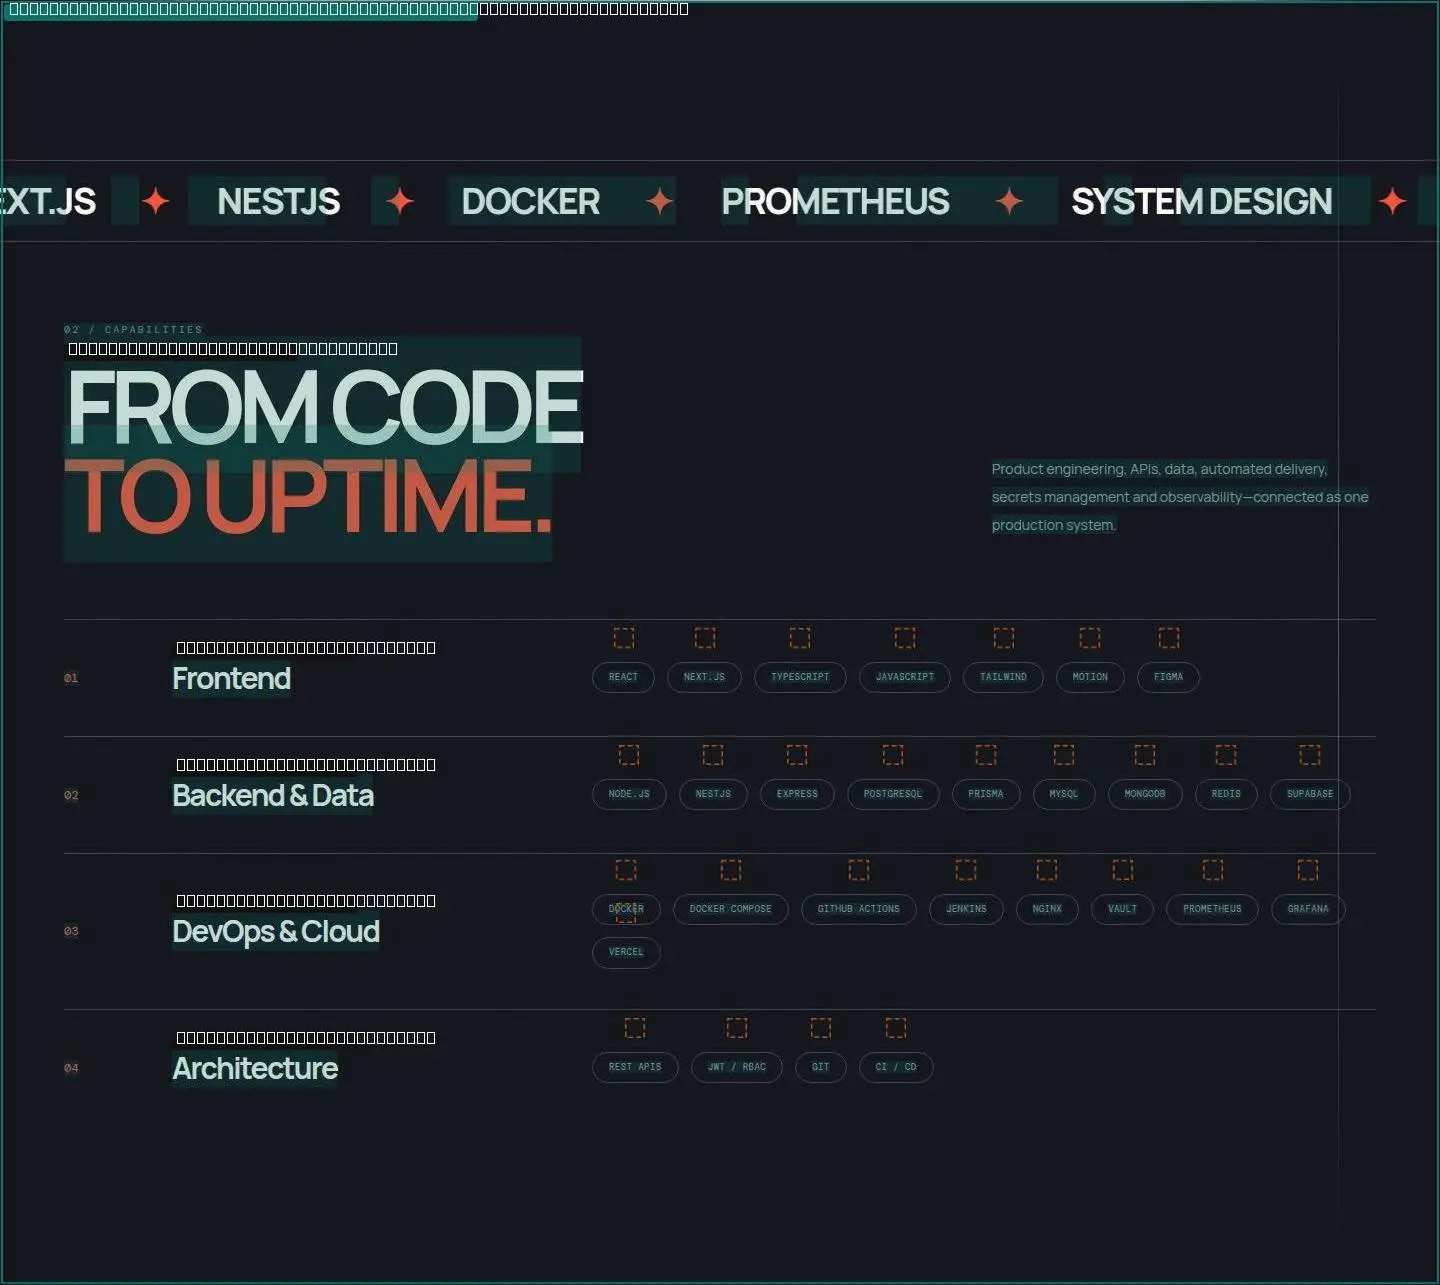Click the VERCEL tag

626,952
